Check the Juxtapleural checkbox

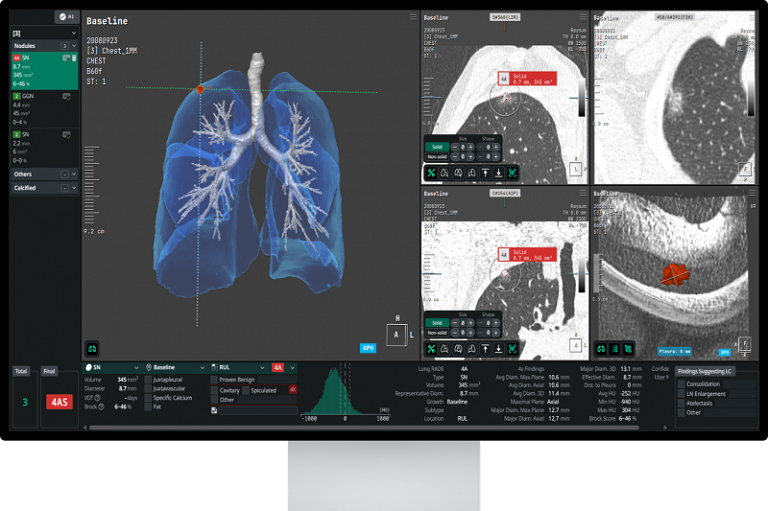click(x=149, y=380)
